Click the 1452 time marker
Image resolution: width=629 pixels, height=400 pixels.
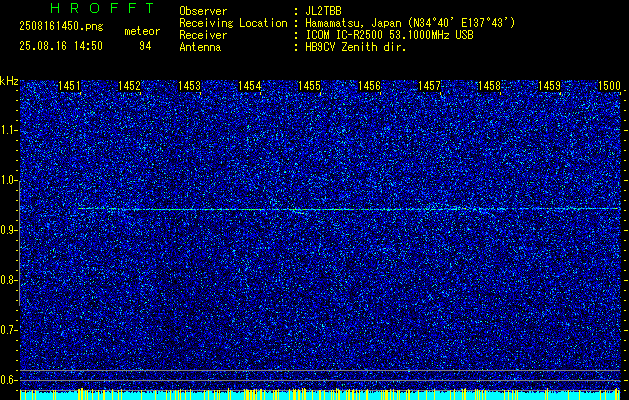pos(129,85)
